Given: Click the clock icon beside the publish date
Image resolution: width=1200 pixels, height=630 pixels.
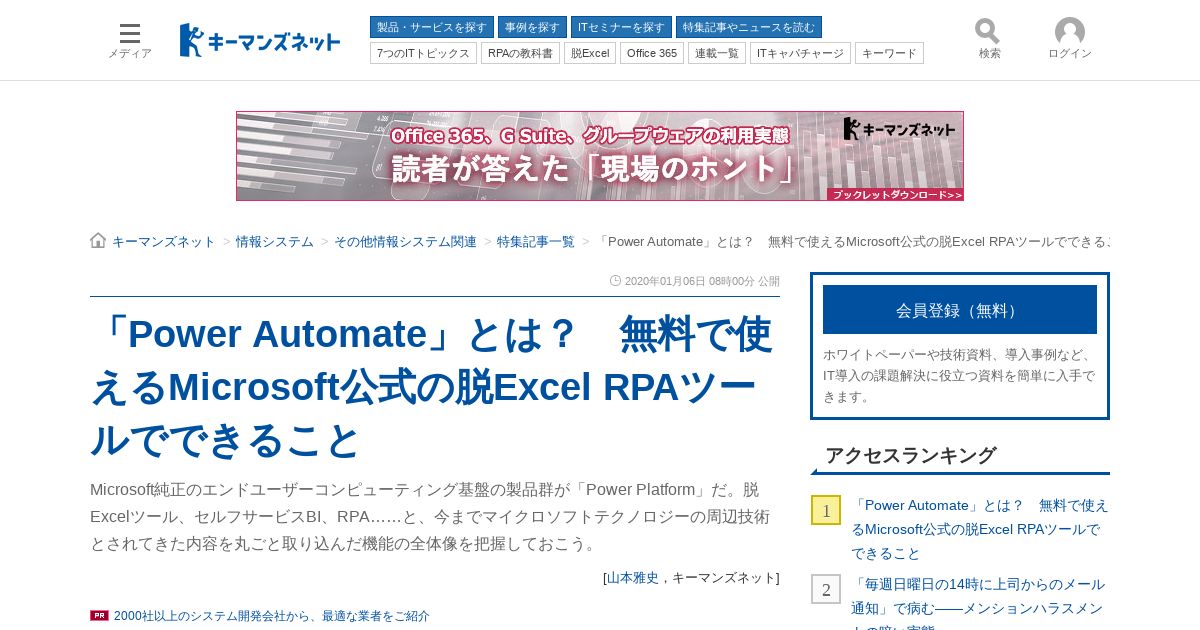Looking at the screenshot, I should click(x=615, y=281).
